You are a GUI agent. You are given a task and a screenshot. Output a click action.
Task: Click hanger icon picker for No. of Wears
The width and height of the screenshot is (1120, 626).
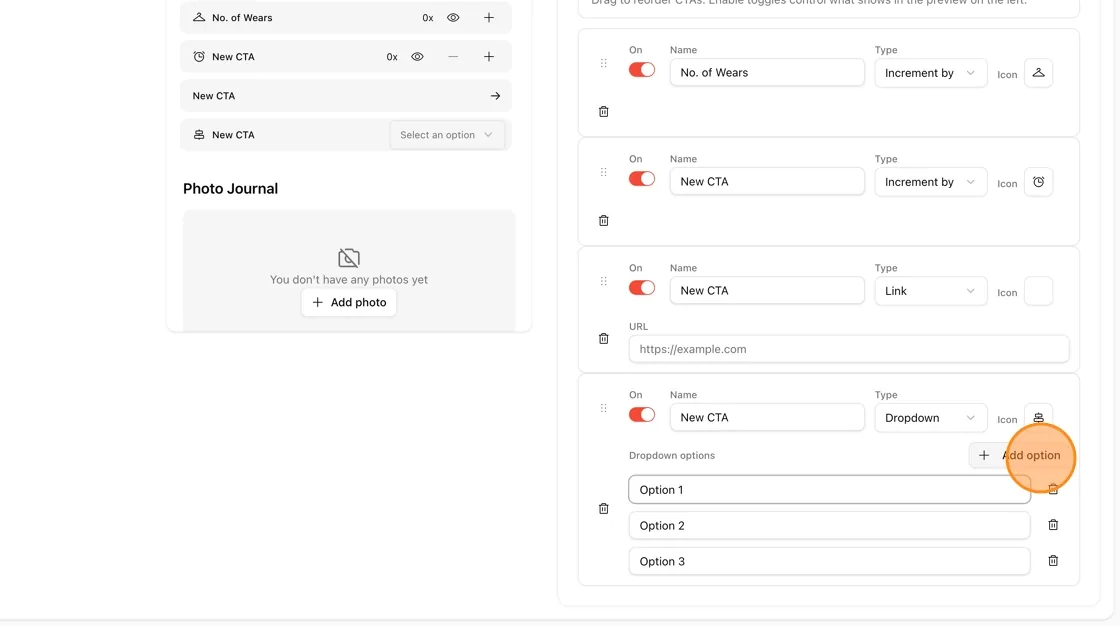[1038, 73]
